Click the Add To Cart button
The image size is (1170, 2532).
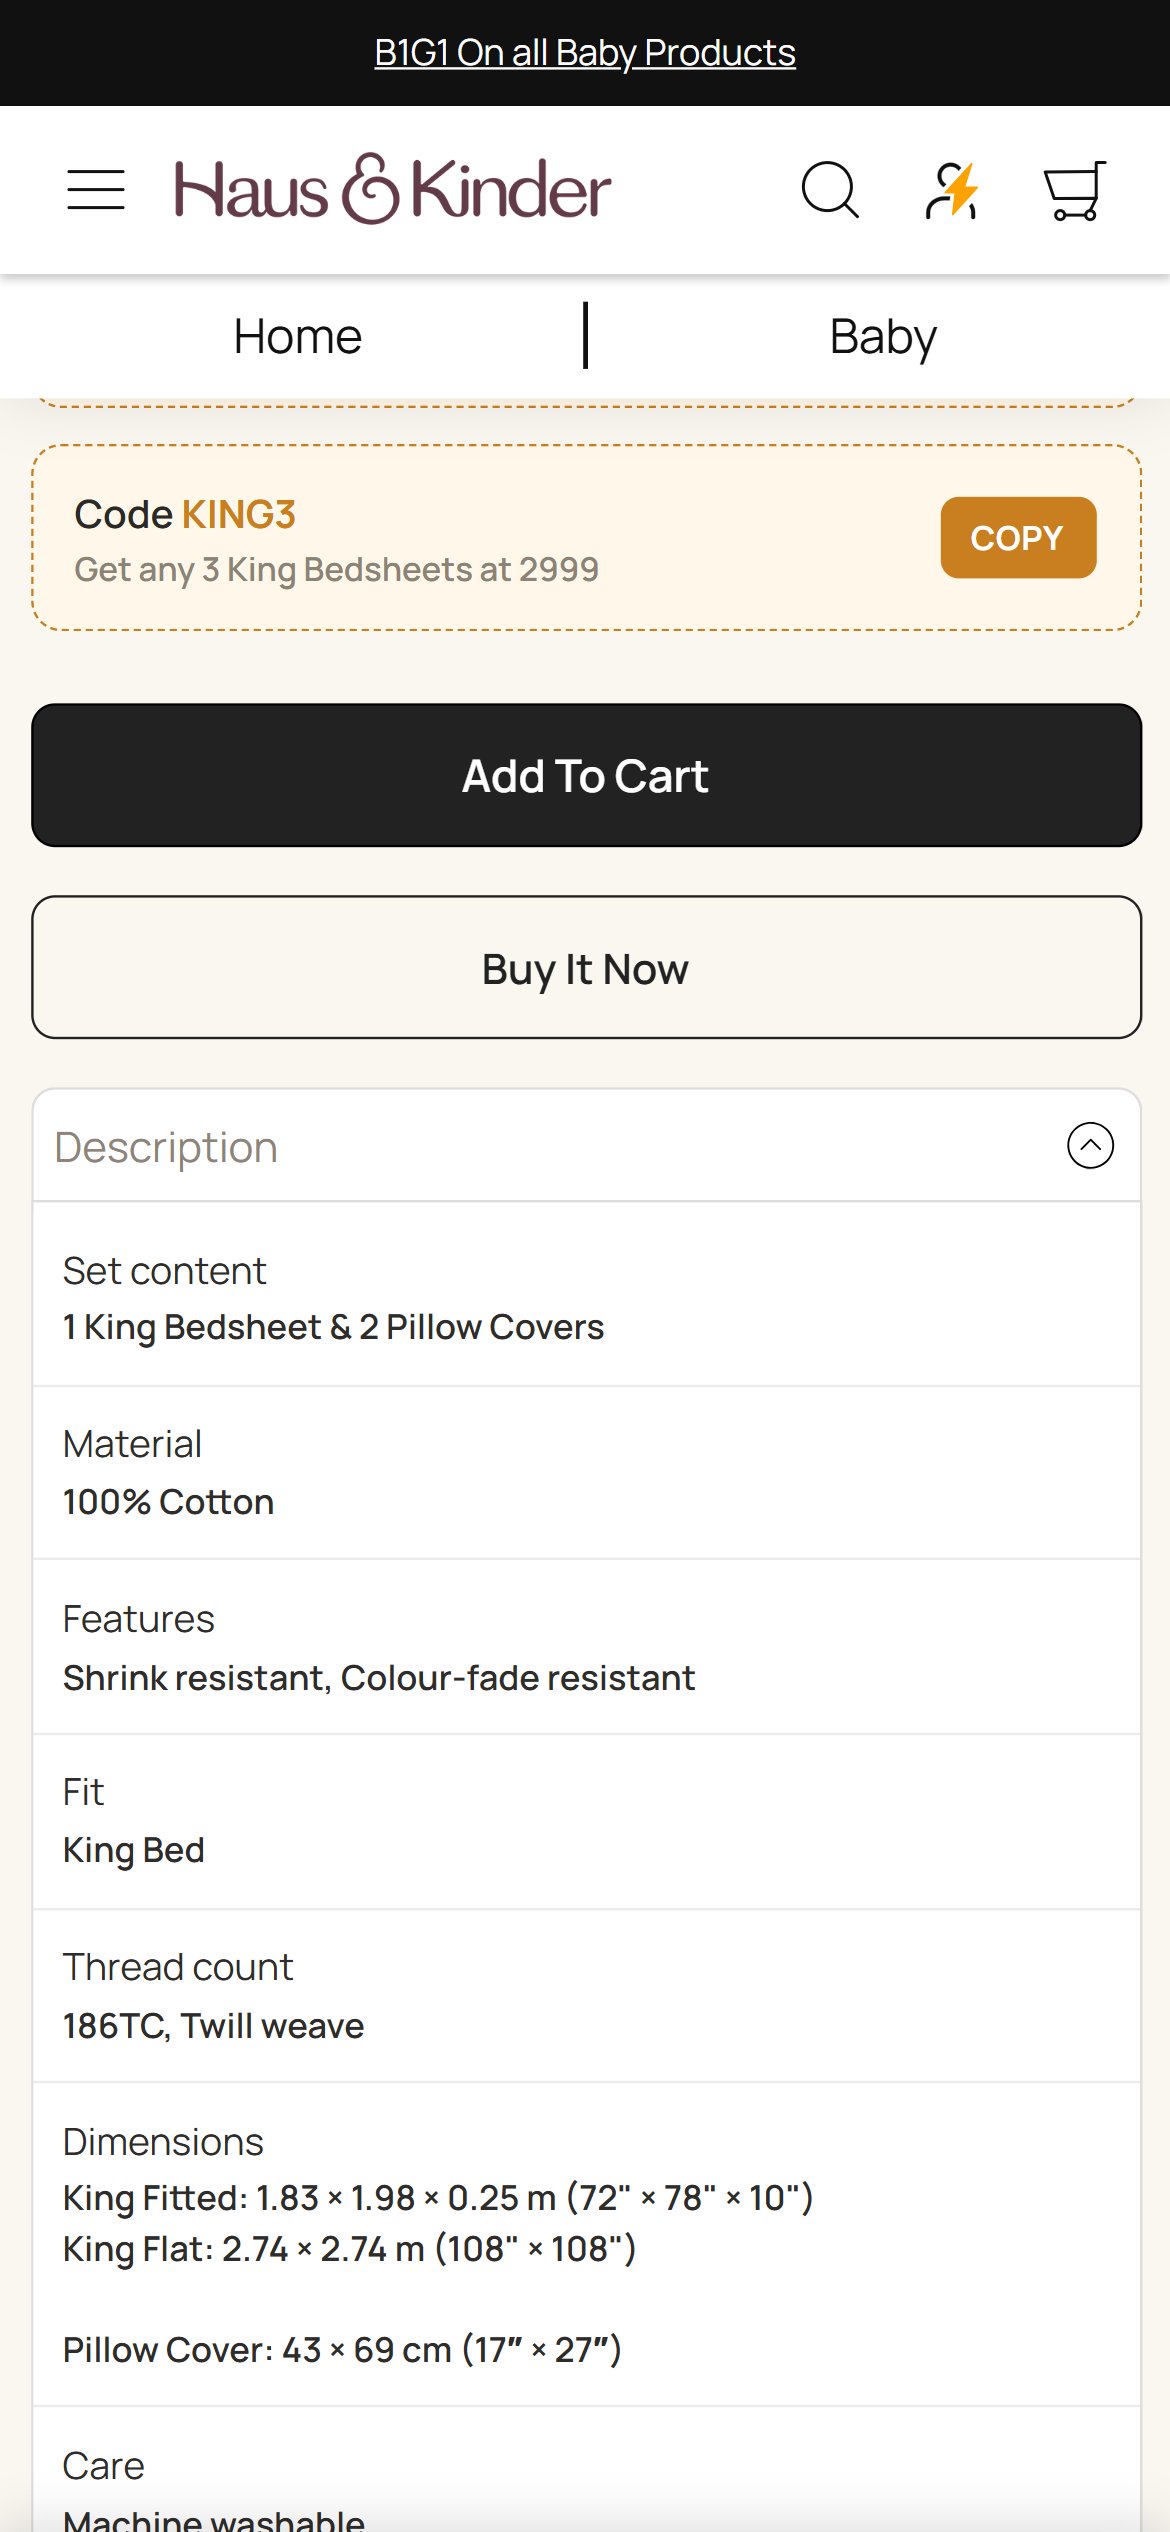coord(586,775)
